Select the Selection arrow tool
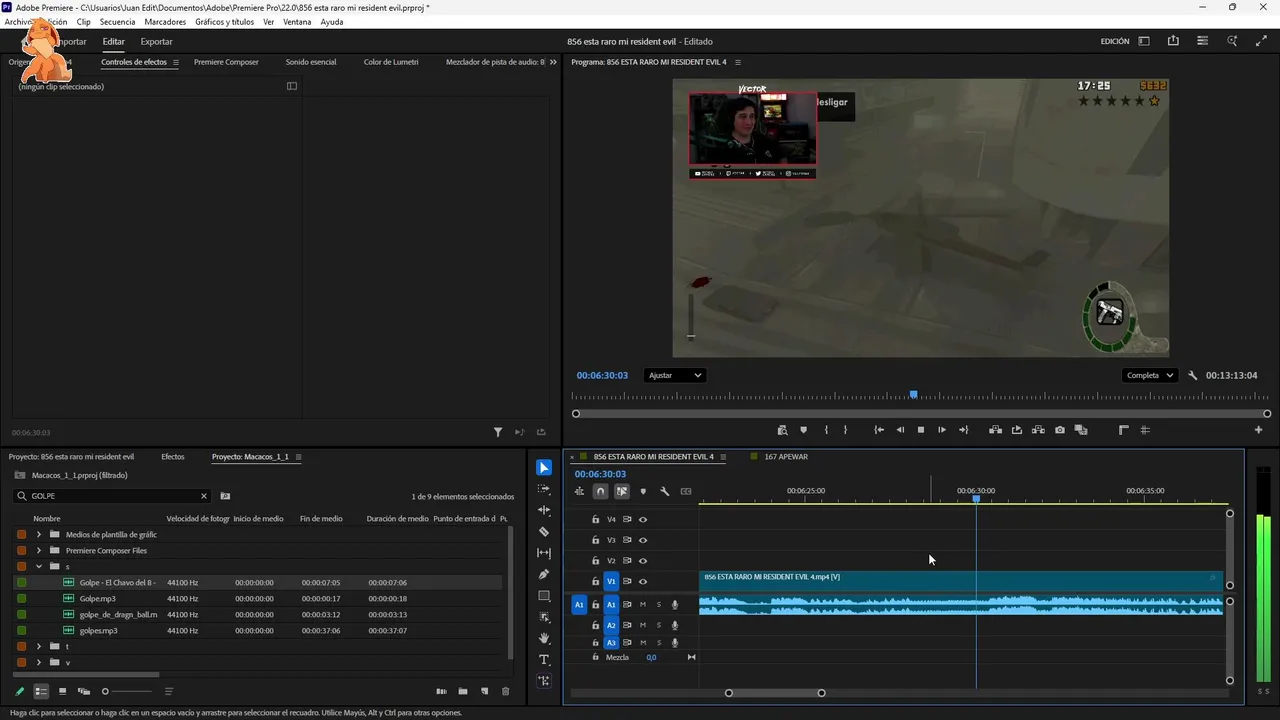 (x=544, y=468)
